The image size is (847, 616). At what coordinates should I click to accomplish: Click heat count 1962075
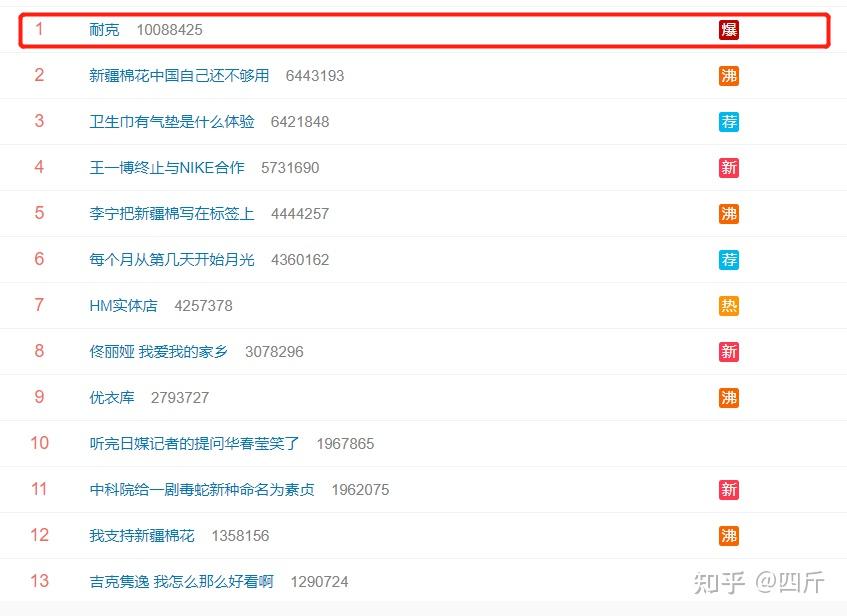360,490
